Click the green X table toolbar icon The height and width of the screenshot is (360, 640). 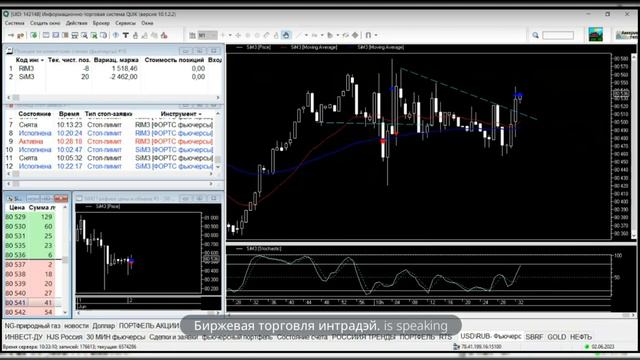pyautogui.click(x=94, y=36)
